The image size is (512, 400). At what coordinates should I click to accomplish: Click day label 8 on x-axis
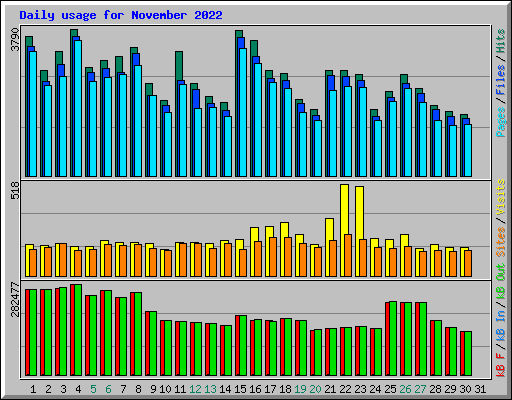coord(138,389)
